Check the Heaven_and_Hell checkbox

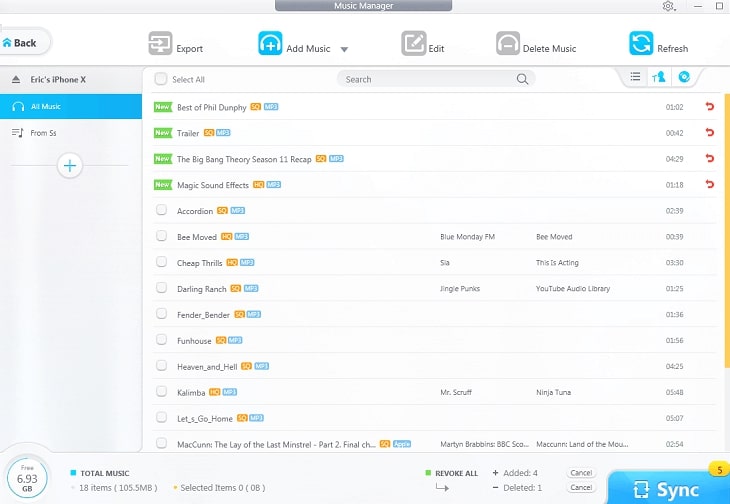coord(162,366)
